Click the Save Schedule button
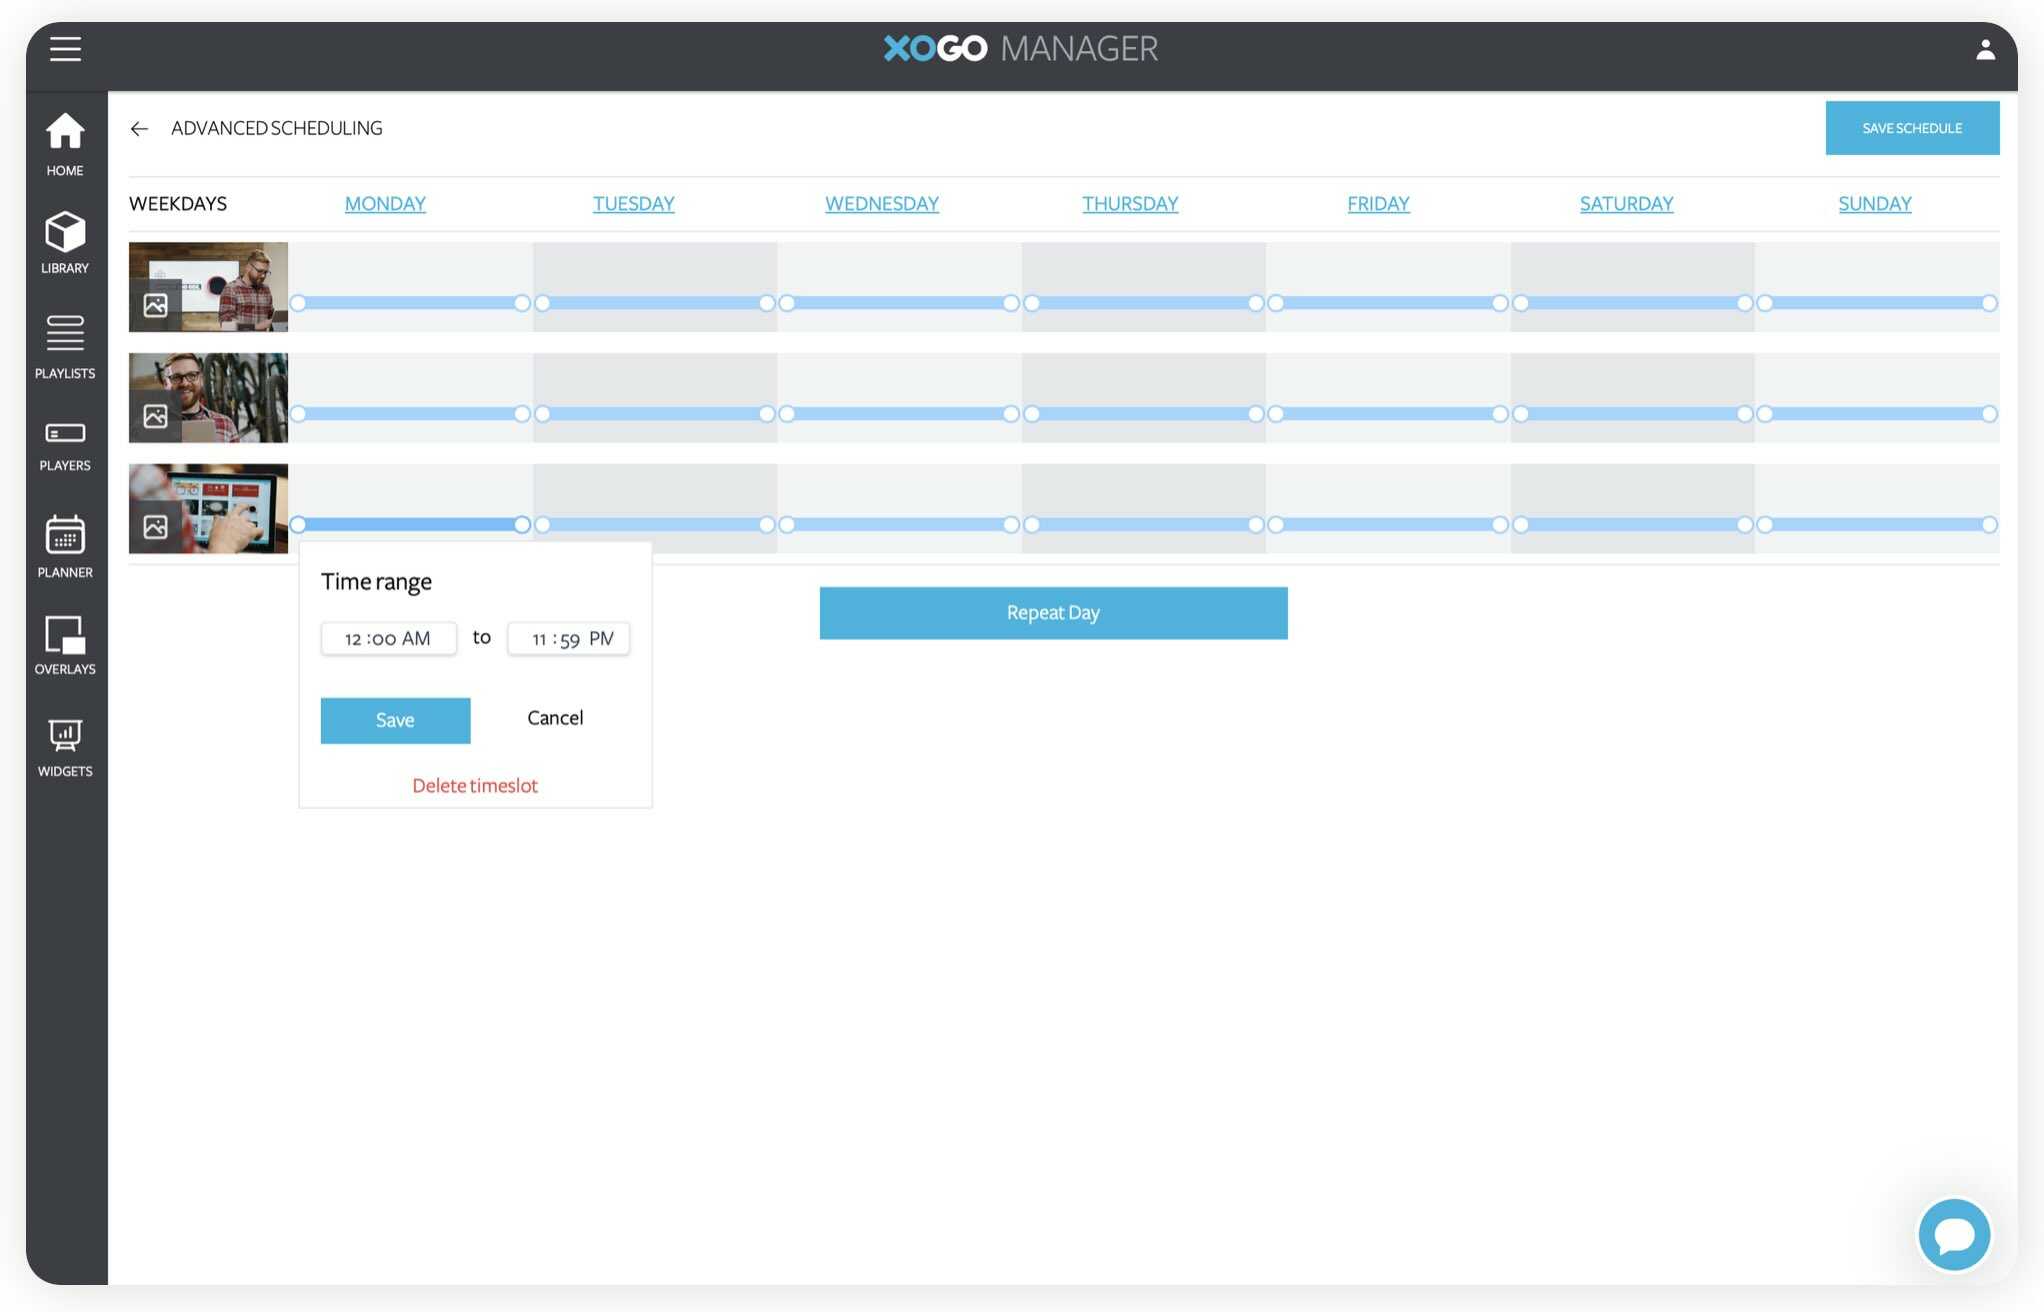Viewport: 2044px width, 1312px height. [x=1911, y=128]
